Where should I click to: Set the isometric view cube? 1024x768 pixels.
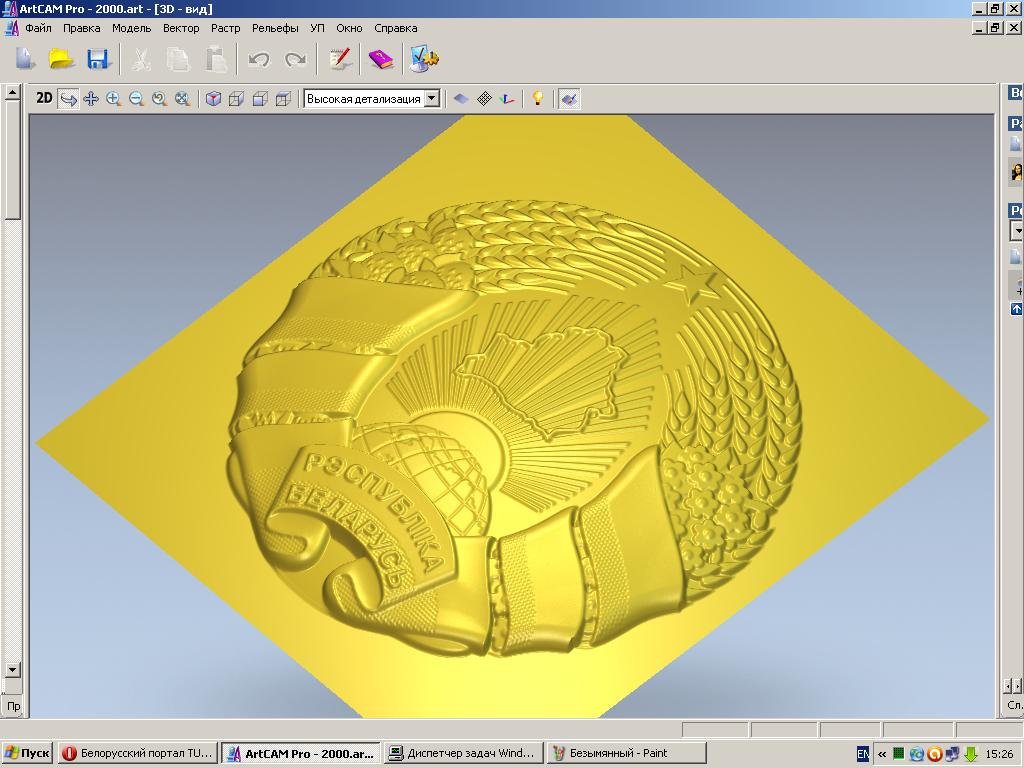214,99
